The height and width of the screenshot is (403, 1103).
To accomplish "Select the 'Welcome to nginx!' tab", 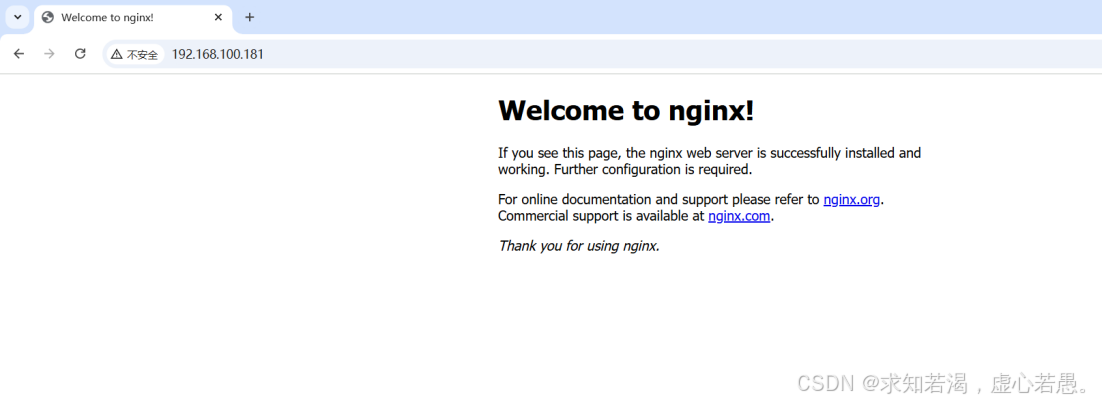I will point(133,18).
